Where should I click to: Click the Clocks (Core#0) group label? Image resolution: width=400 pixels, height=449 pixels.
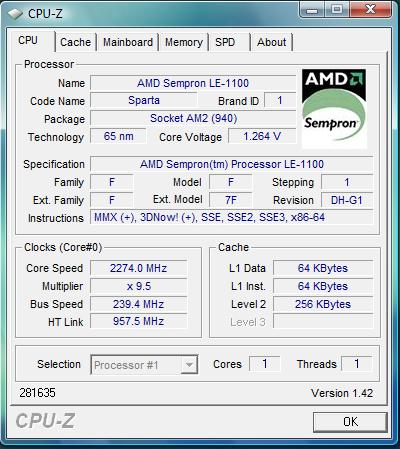(x=63, y=247)
